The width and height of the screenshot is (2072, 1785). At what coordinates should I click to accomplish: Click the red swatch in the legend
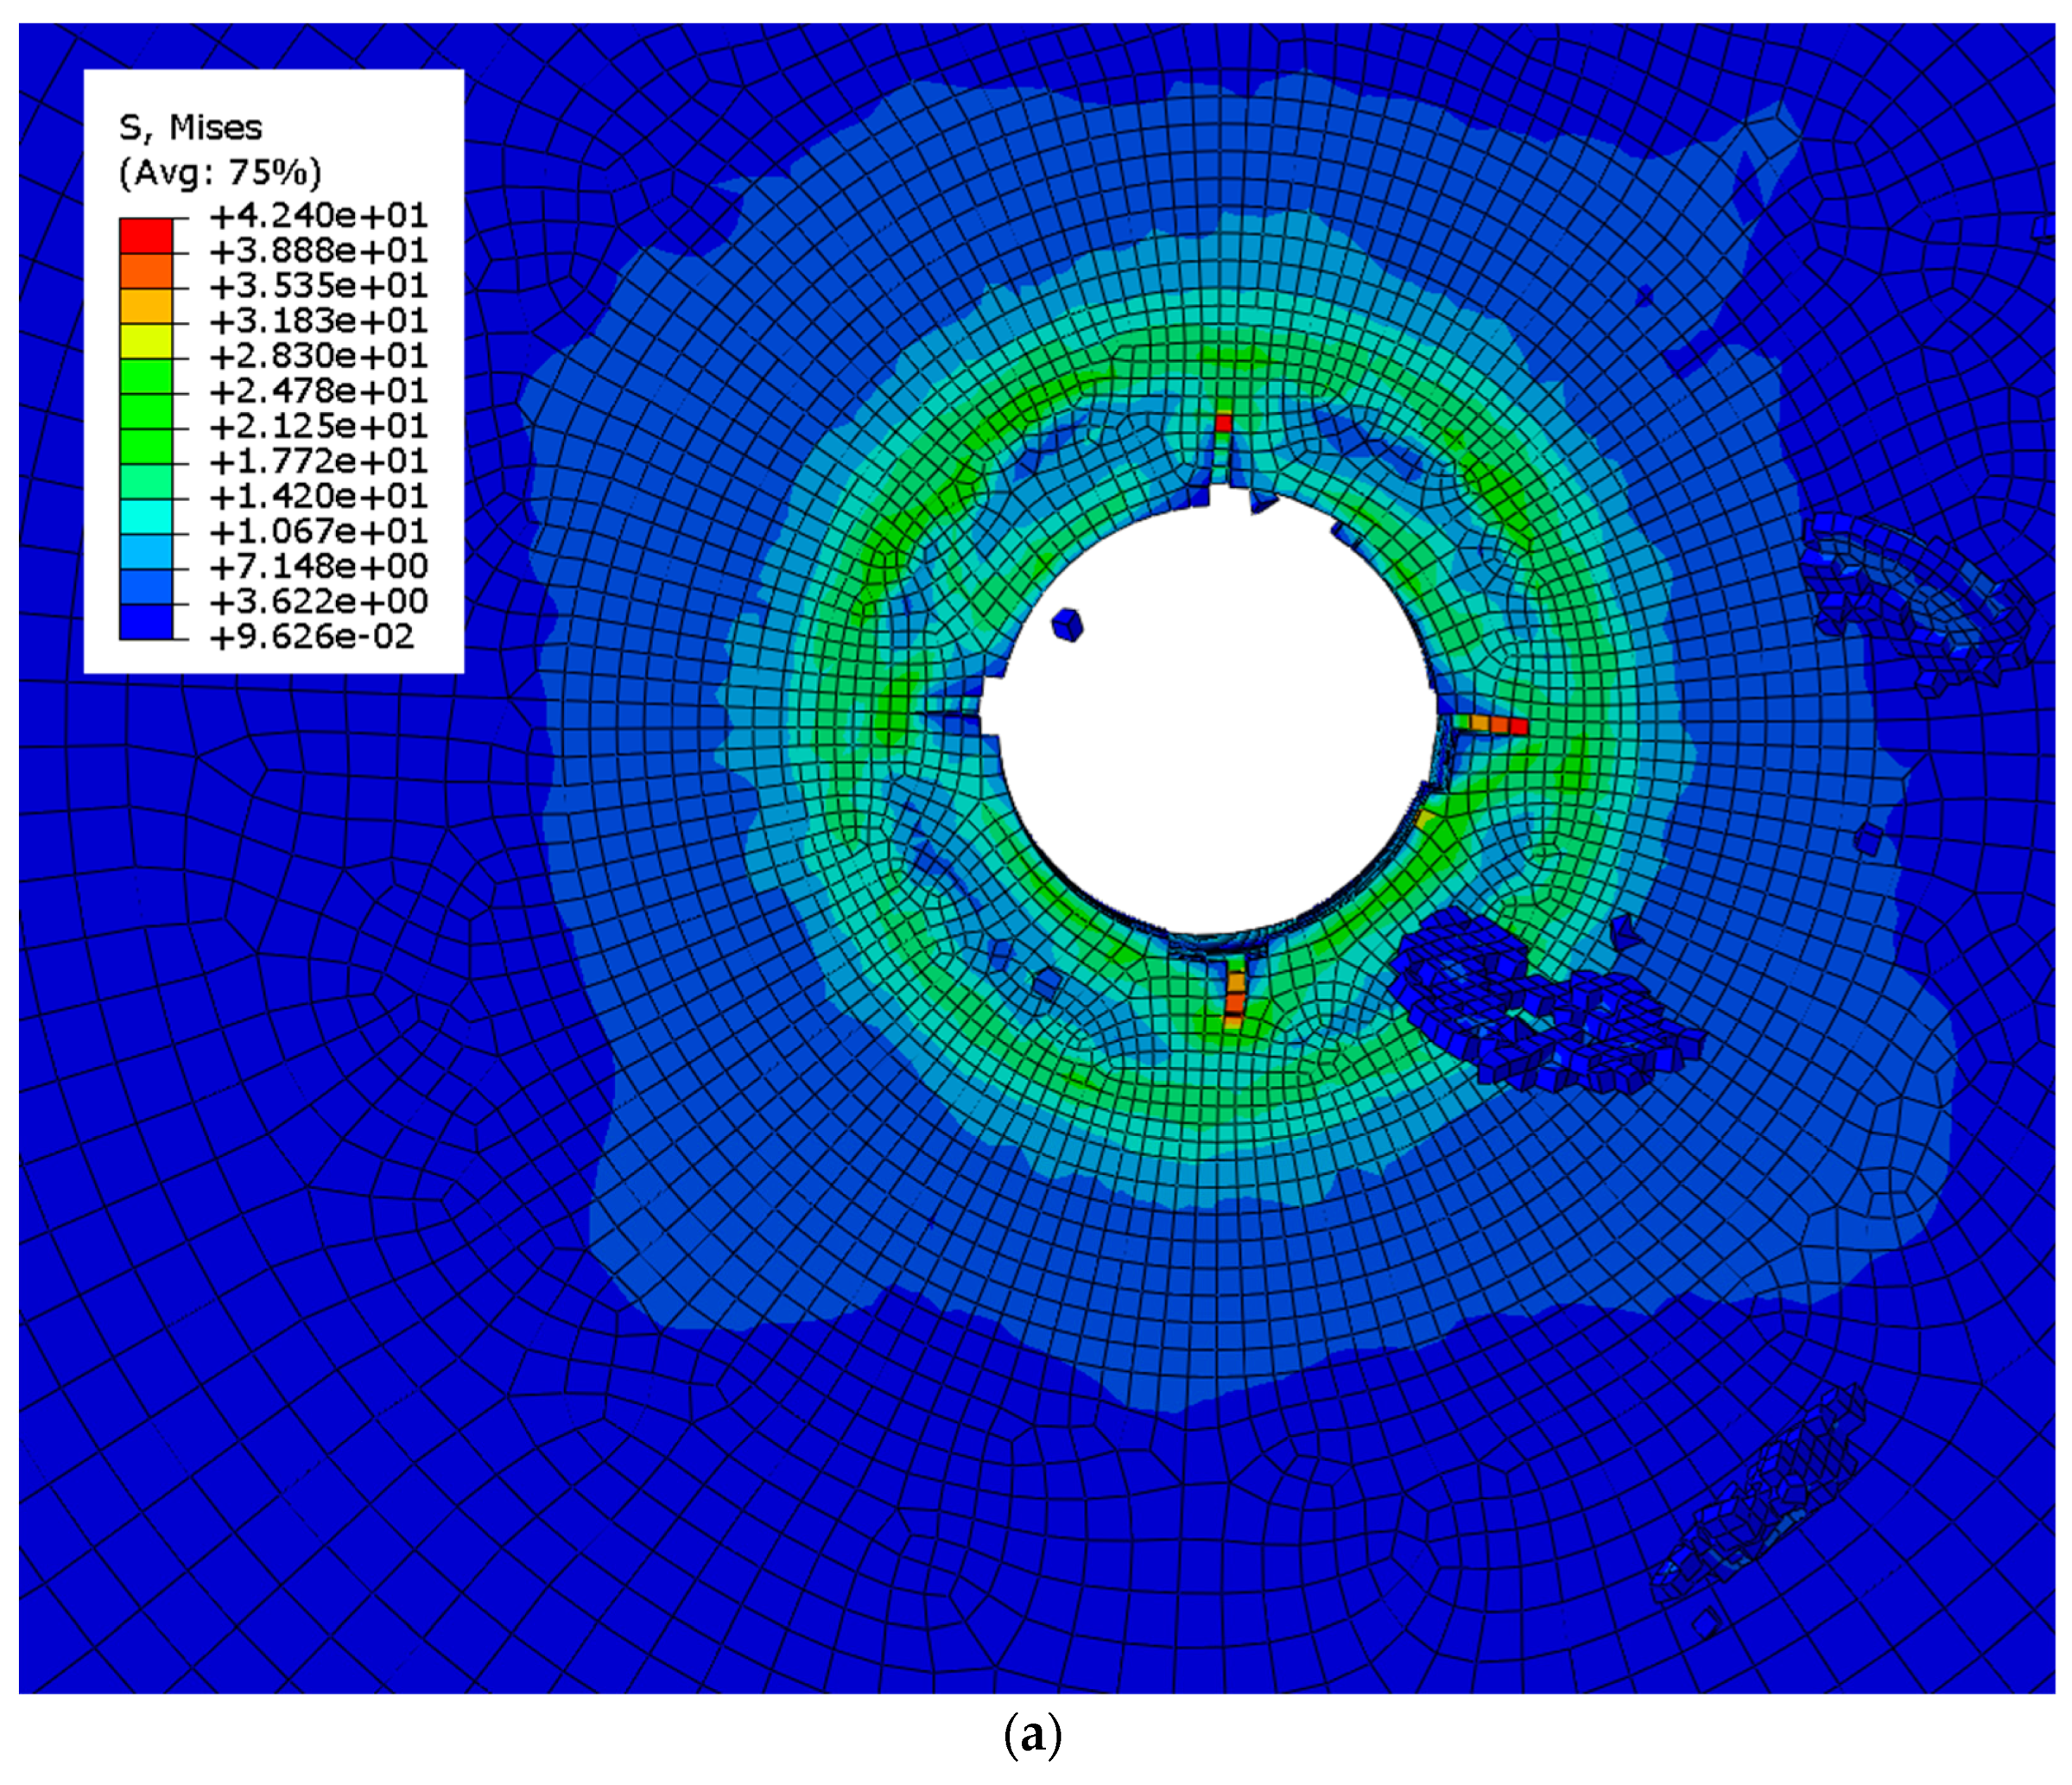pos(146,235)
